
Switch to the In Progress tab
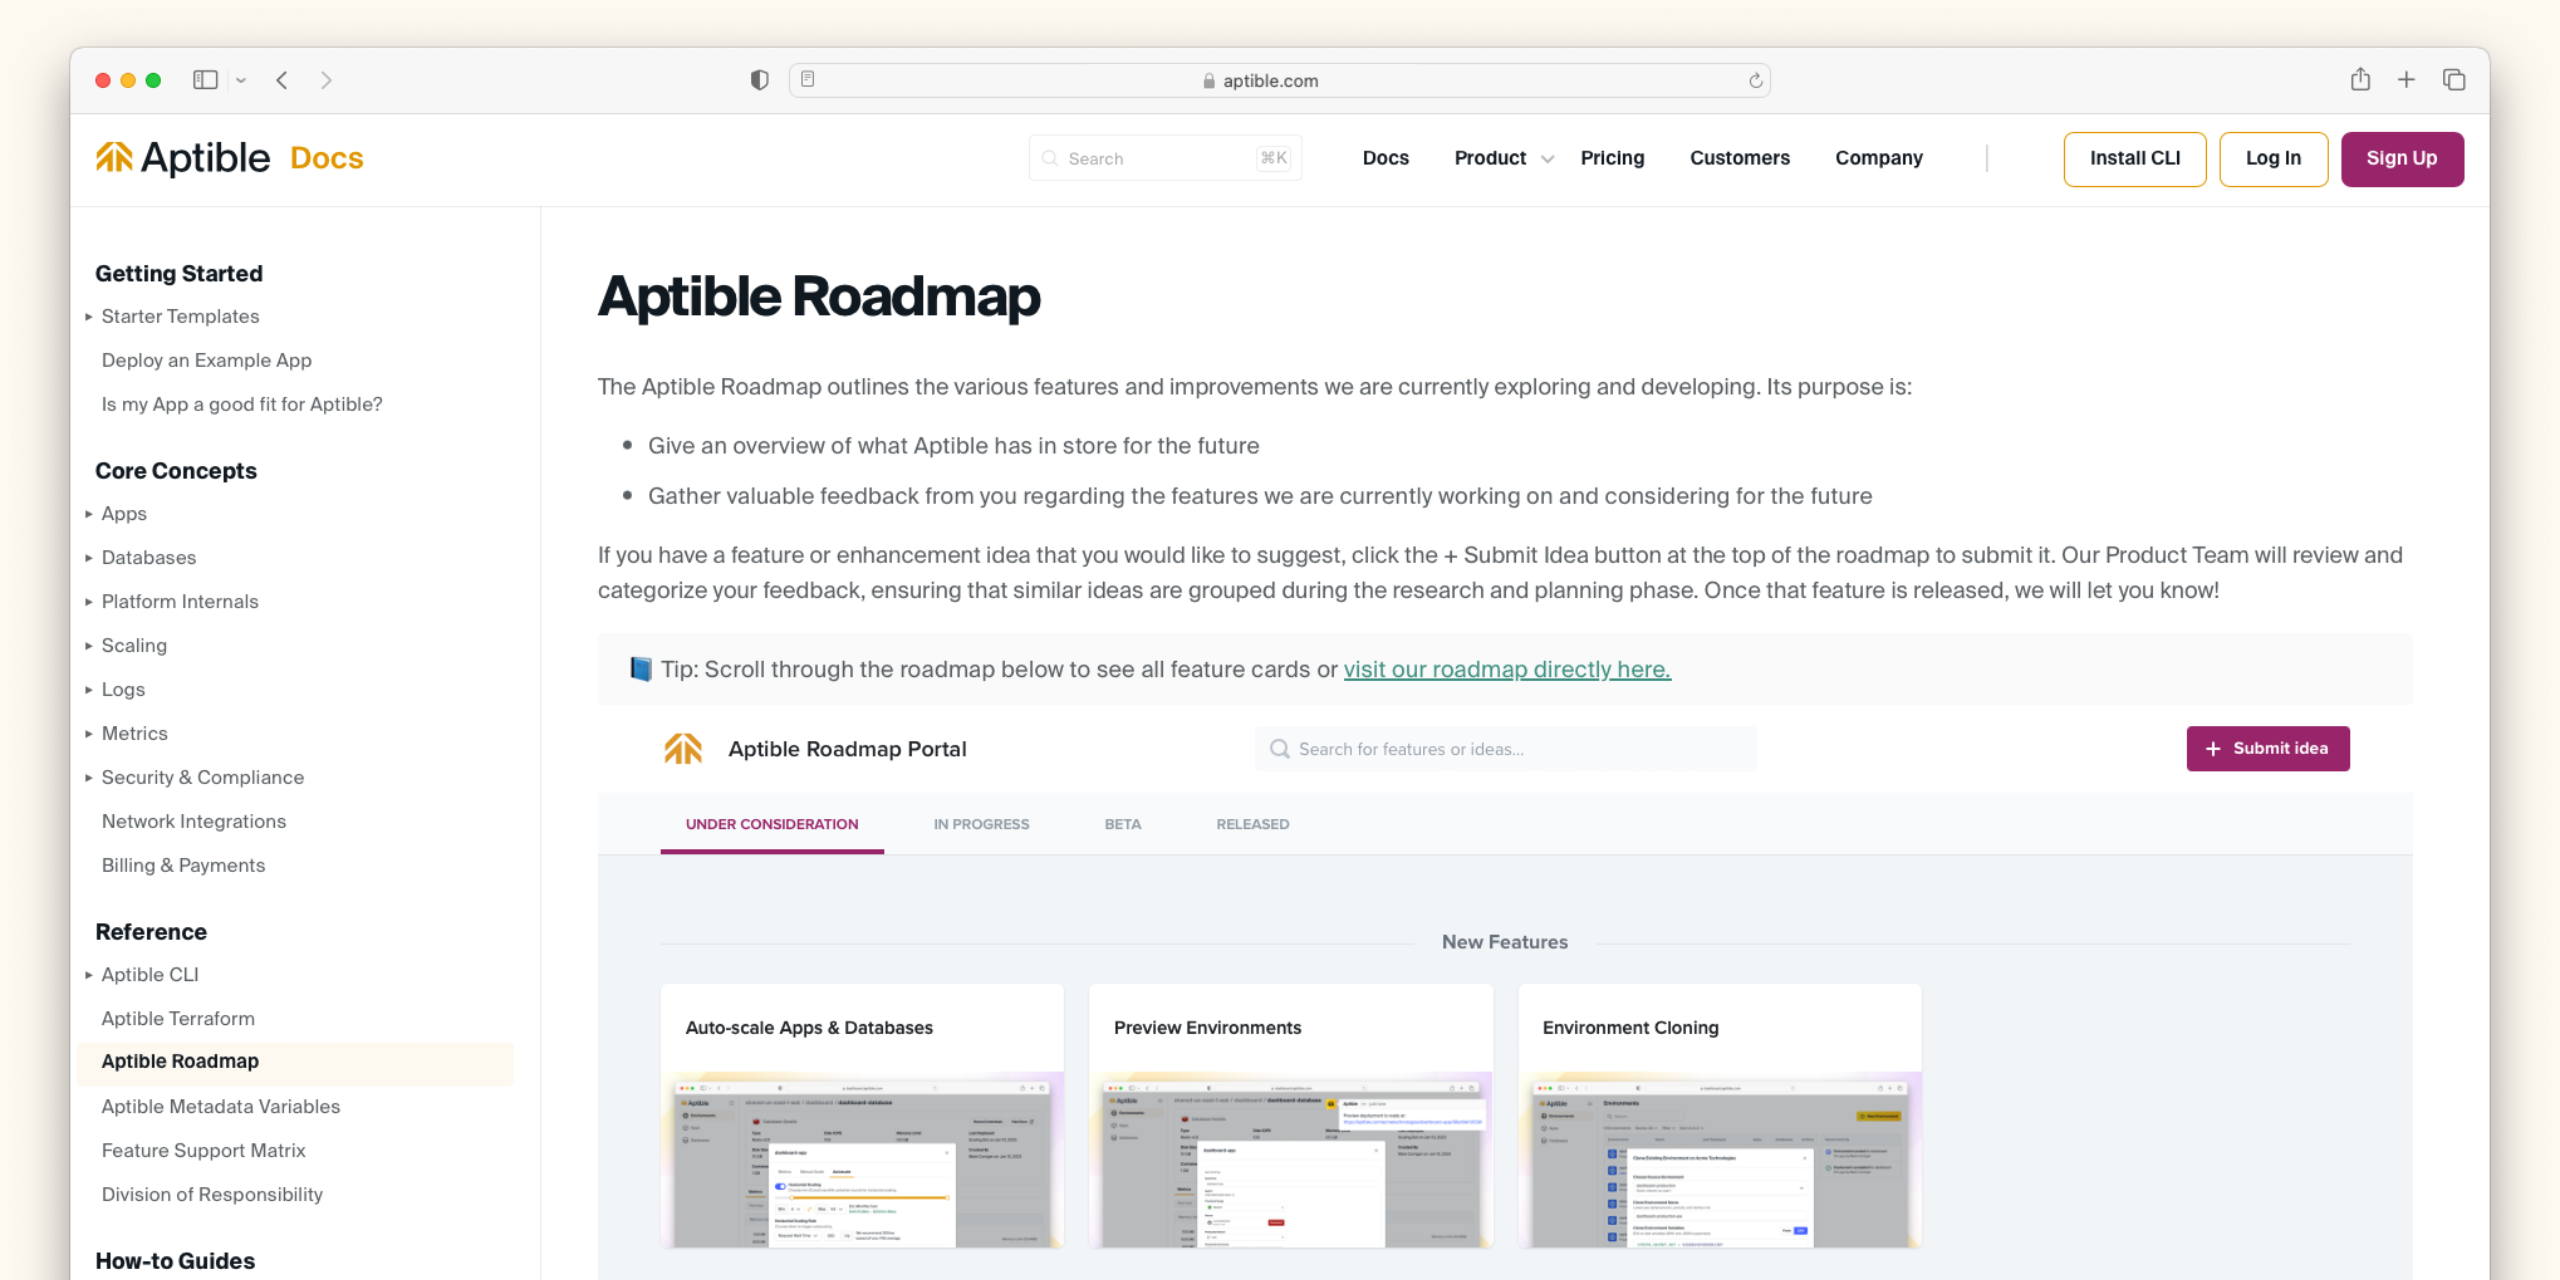[981, 824]
